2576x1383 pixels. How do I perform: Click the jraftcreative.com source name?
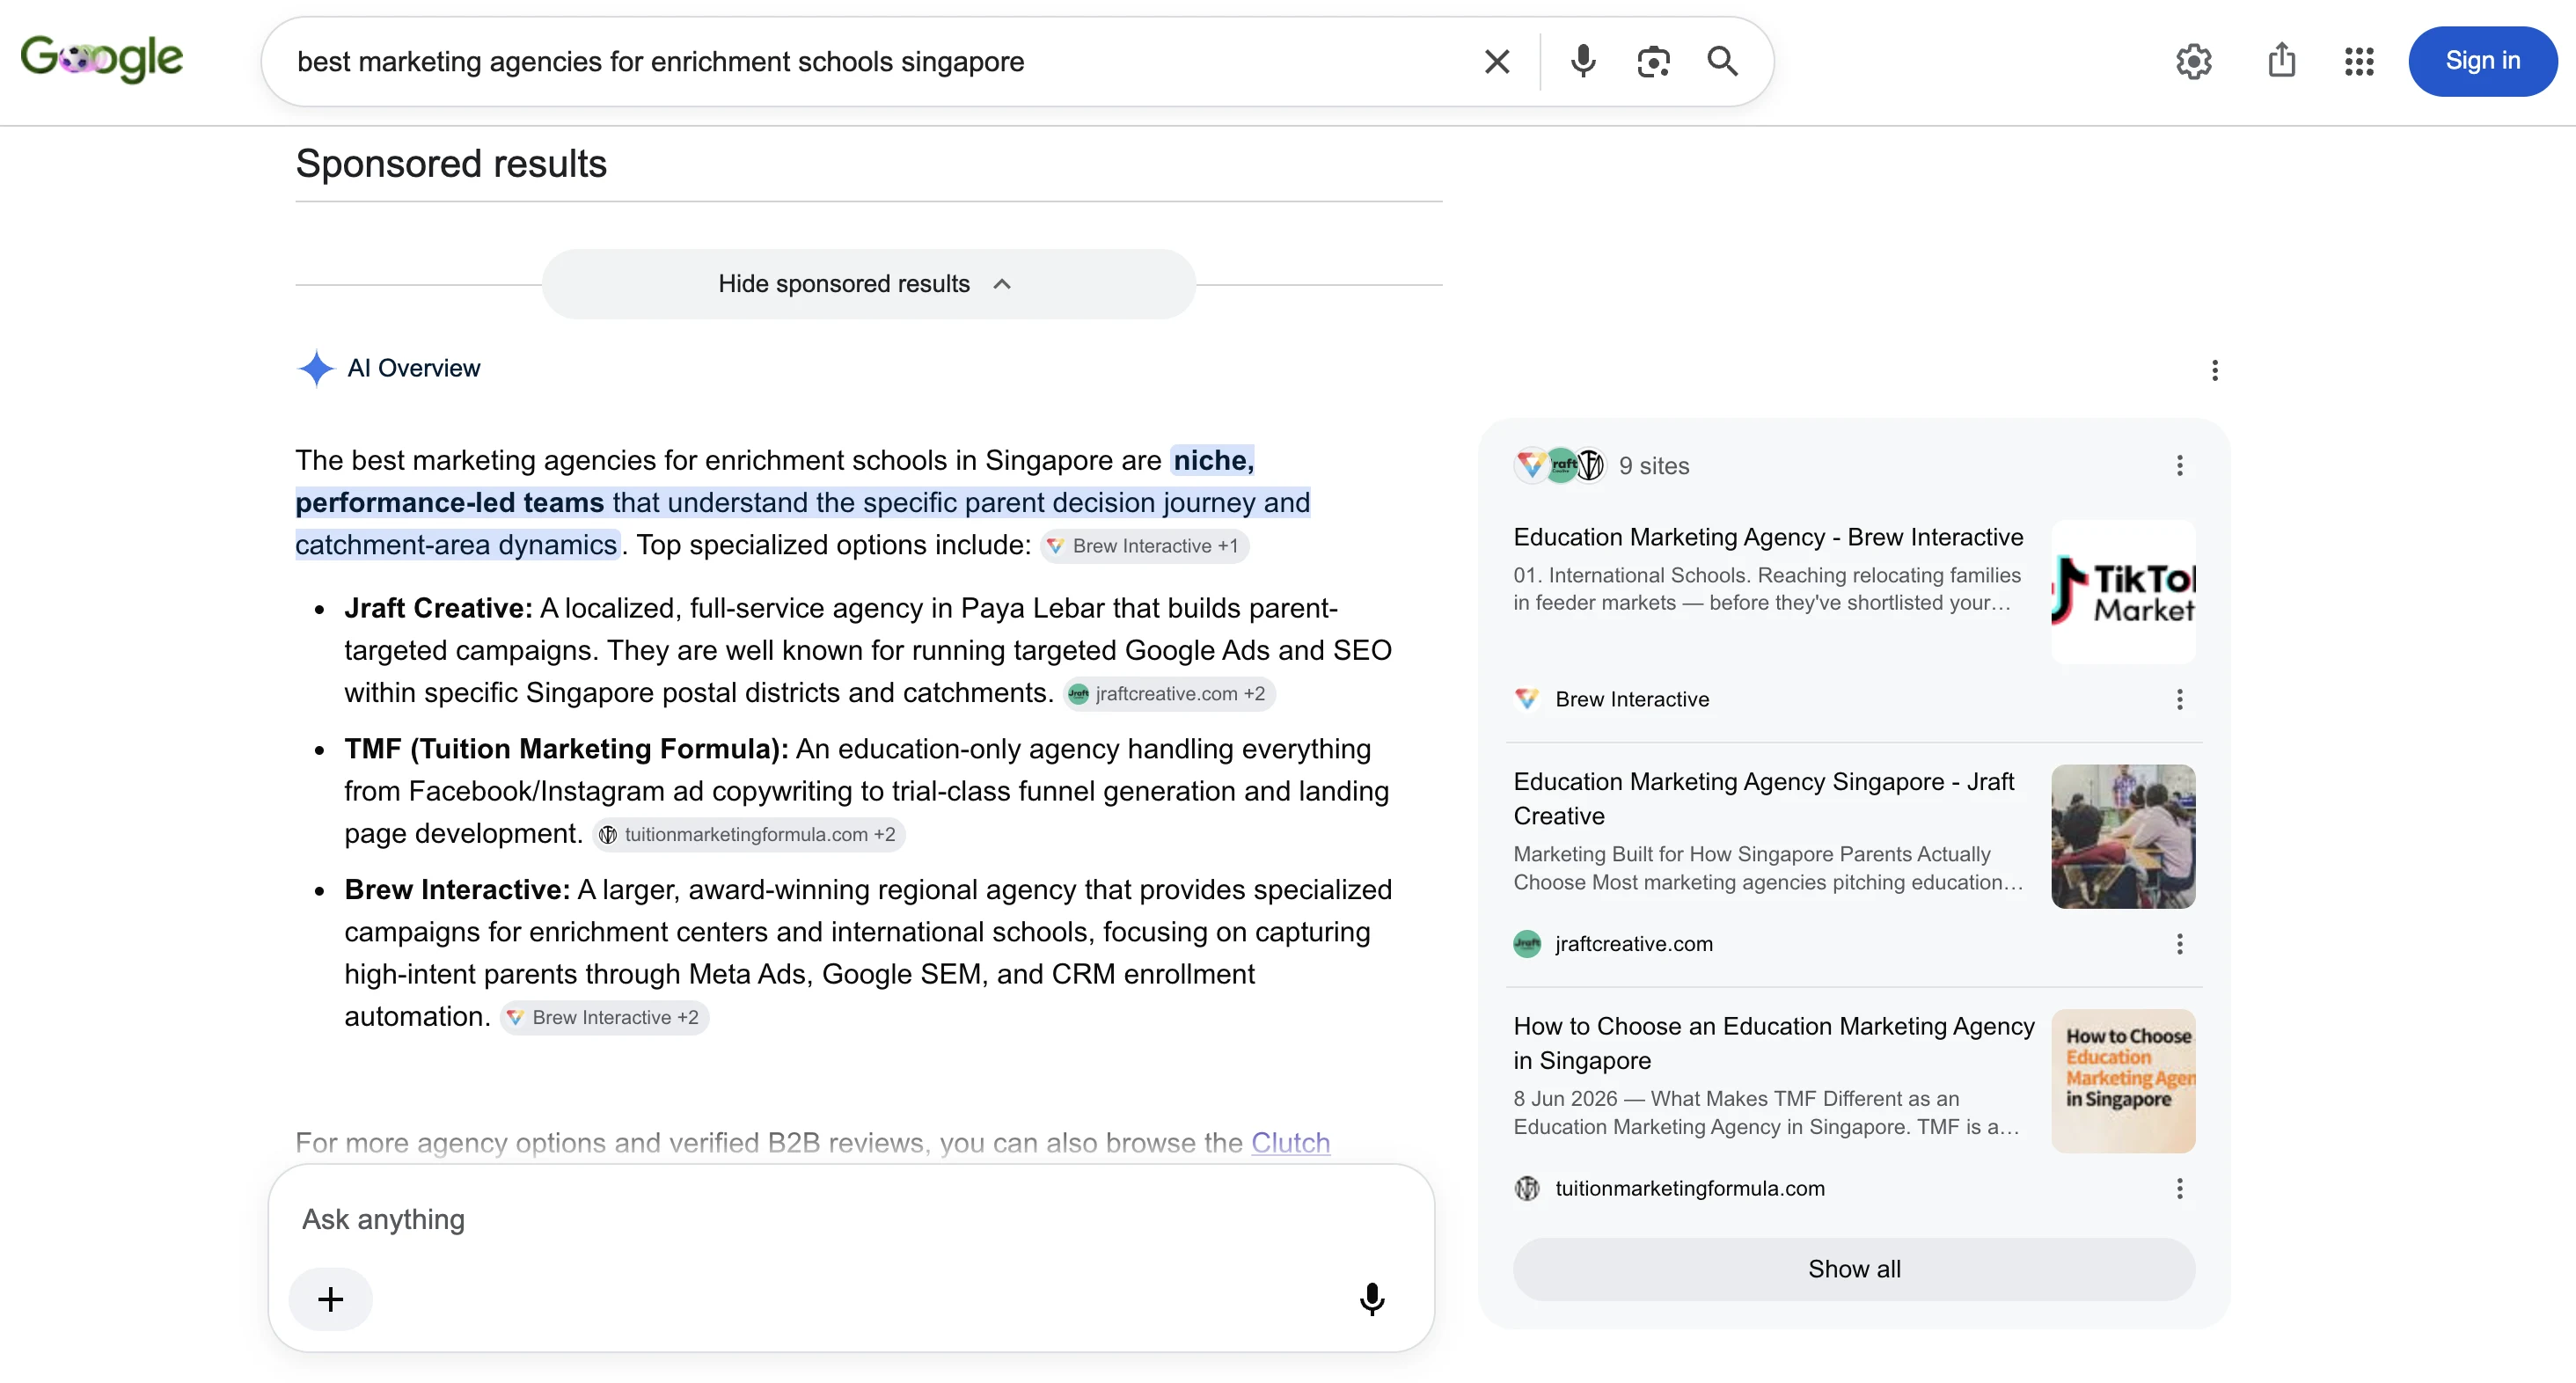click(1634, 944)
